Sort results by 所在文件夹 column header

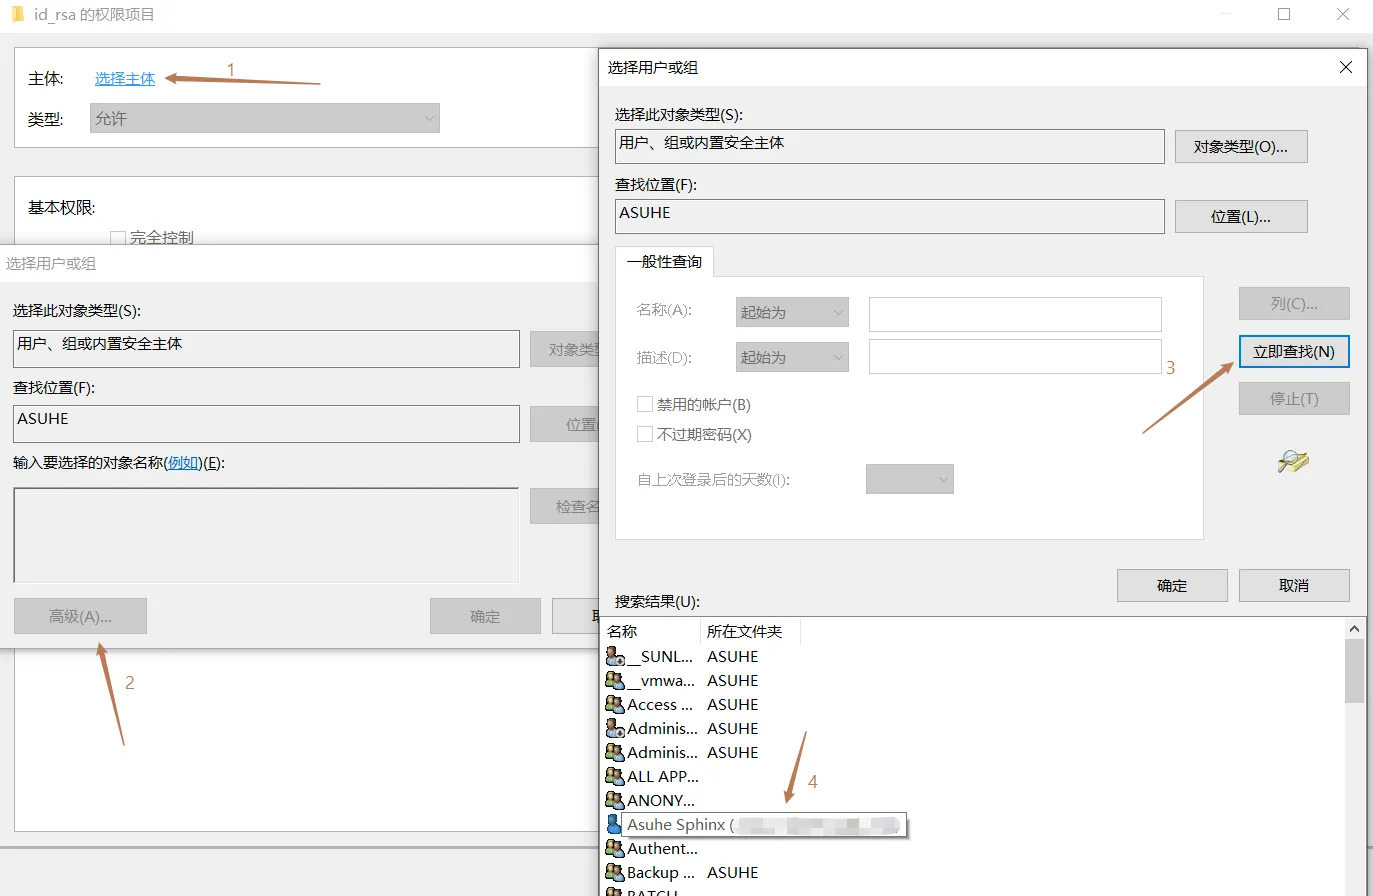coord(750,631)
